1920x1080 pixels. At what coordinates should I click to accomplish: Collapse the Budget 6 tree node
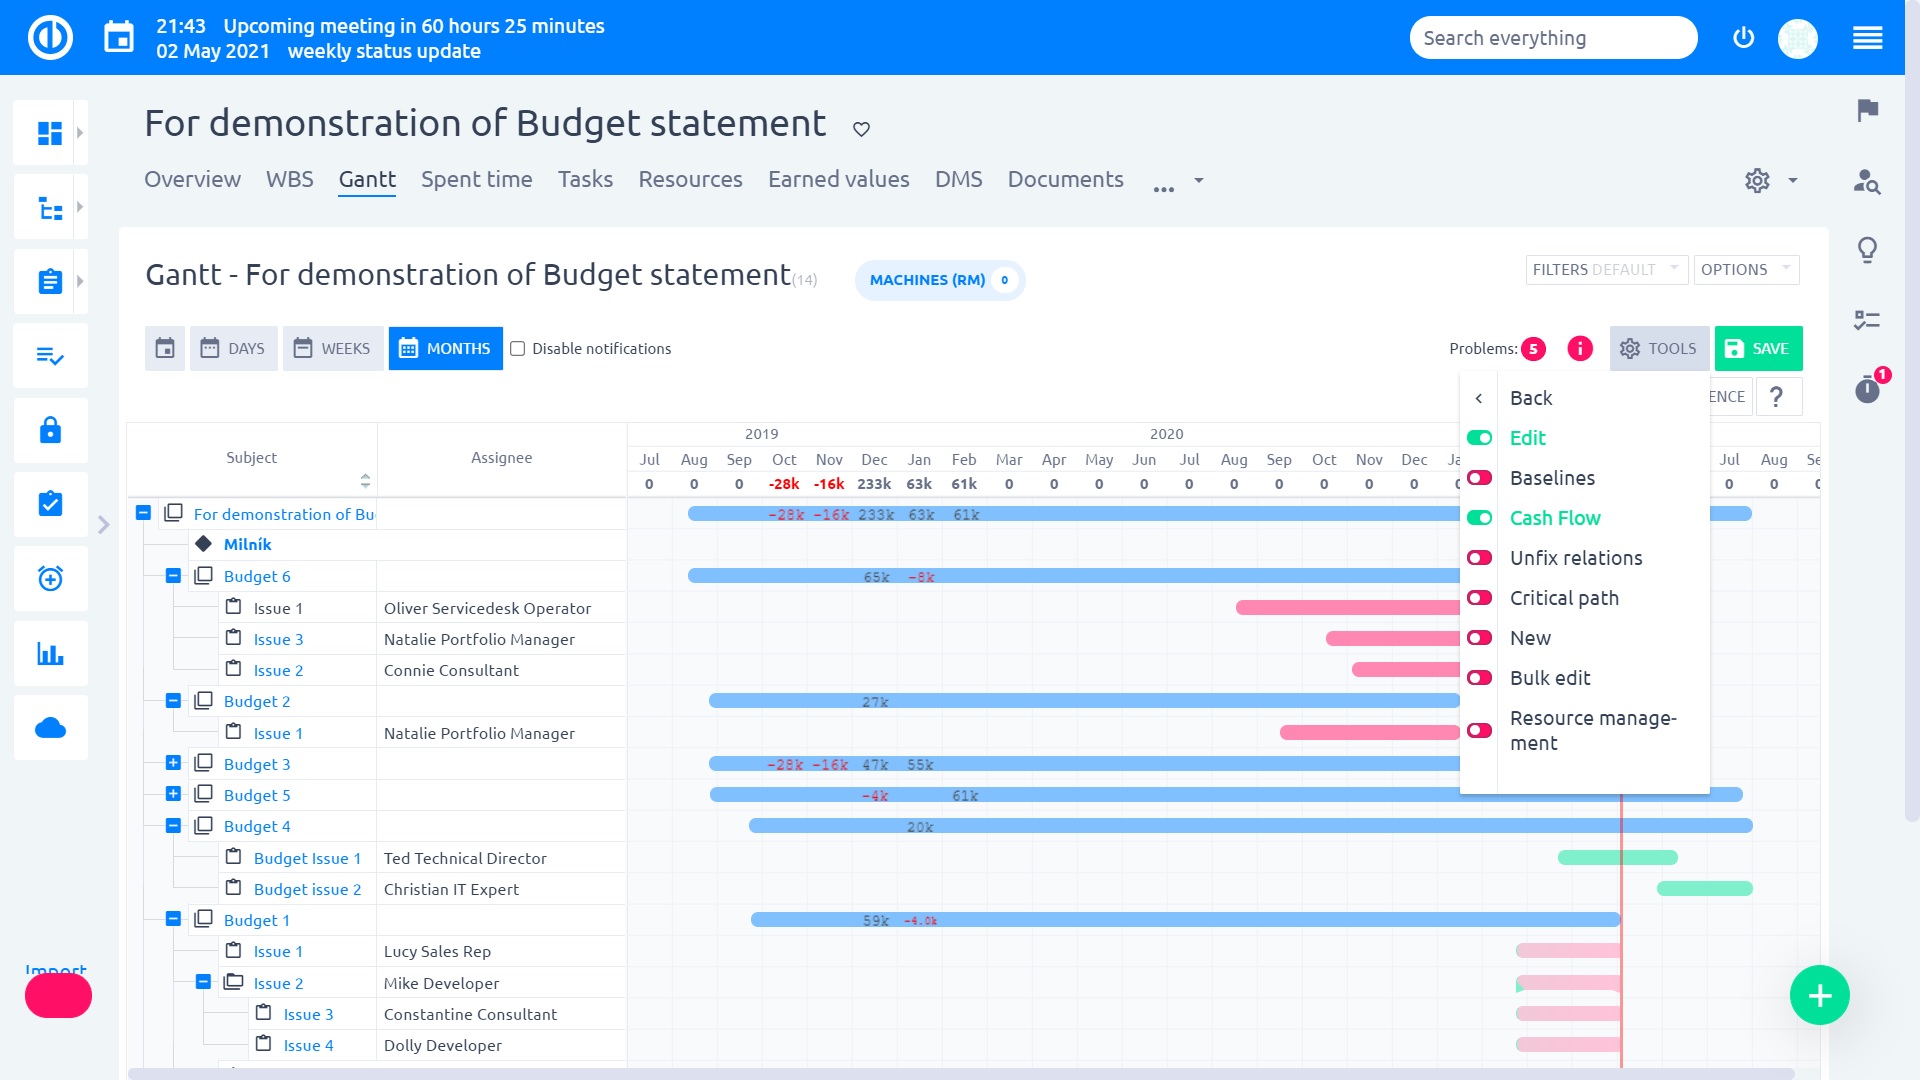[173, 576]
